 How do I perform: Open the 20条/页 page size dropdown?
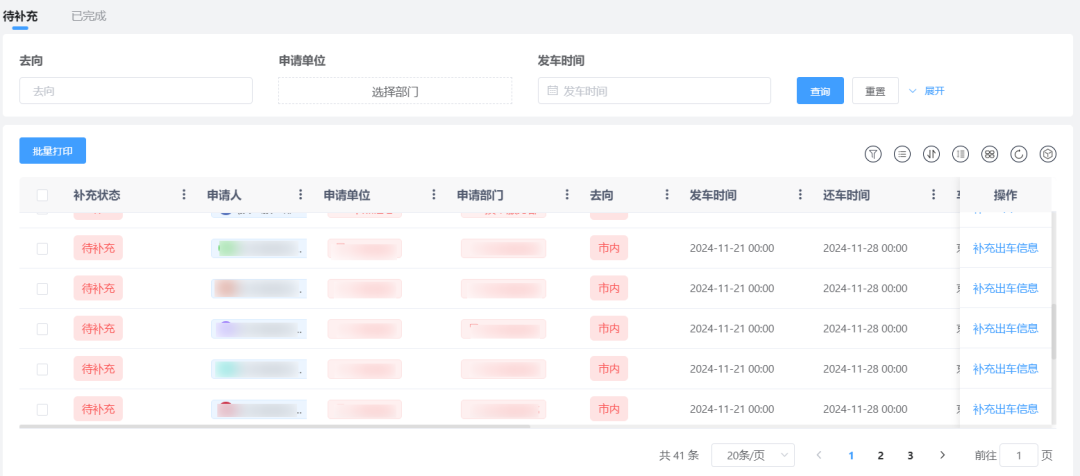(752, 455)
